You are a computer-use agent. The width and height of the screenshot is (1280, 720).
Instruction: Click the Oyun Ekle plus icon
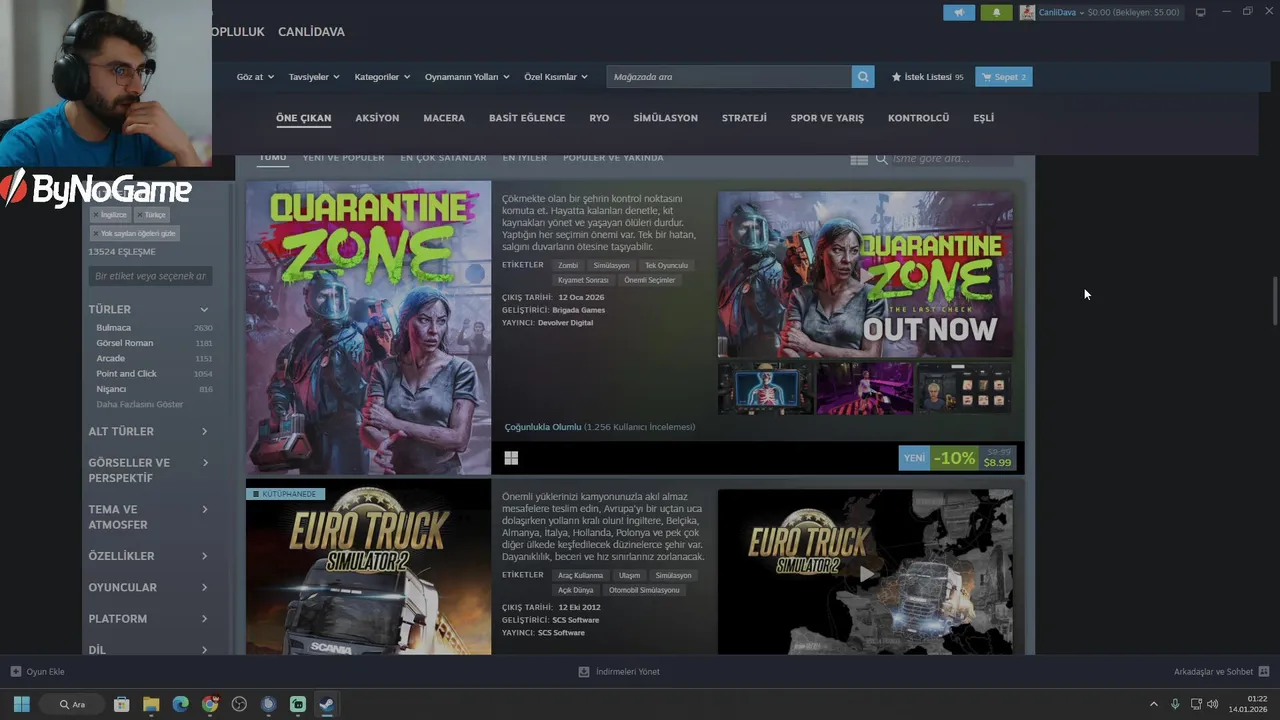coord(15,672)
